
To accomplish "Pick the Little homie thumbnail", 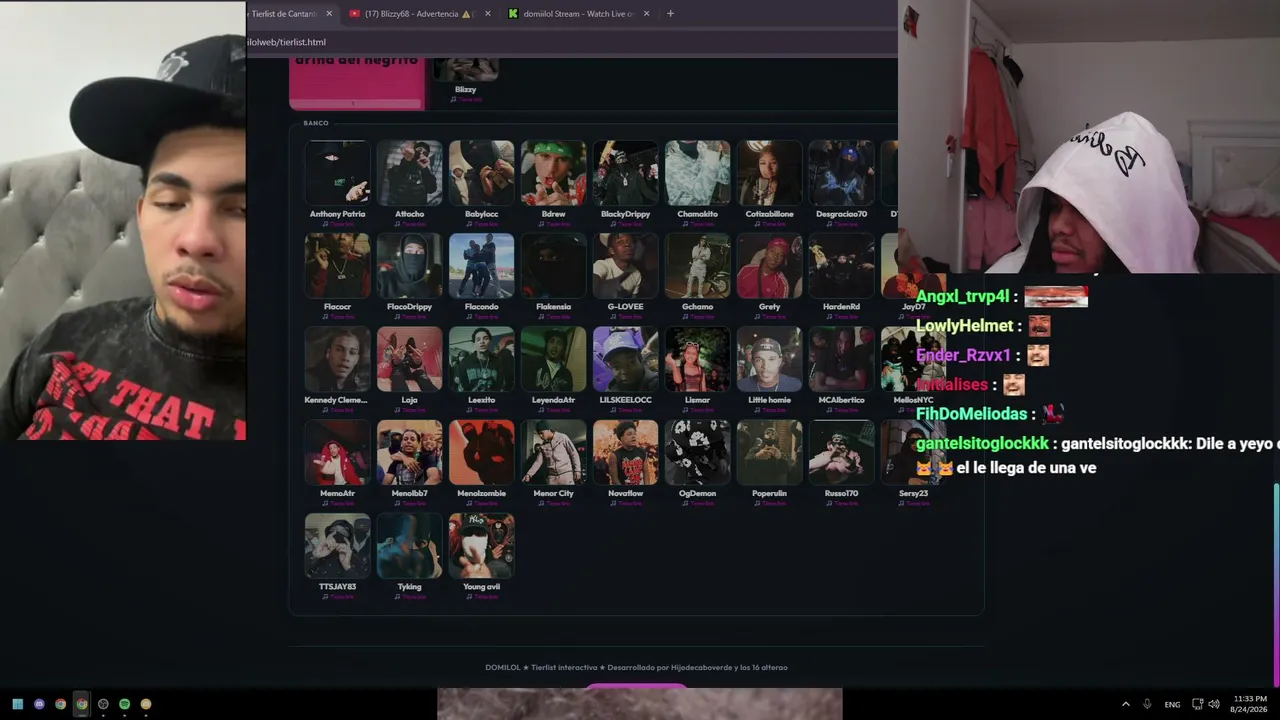I will coord(770,358).
